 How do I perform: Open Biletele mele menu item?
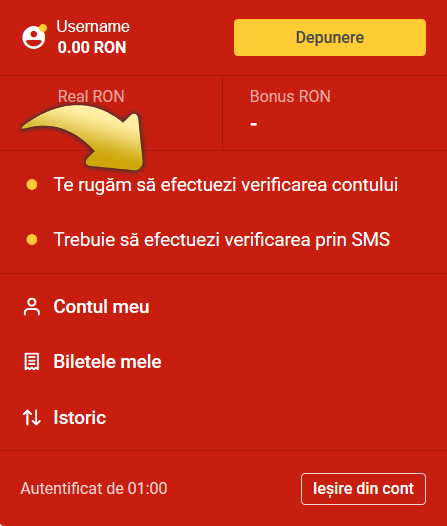pos(107,362)
